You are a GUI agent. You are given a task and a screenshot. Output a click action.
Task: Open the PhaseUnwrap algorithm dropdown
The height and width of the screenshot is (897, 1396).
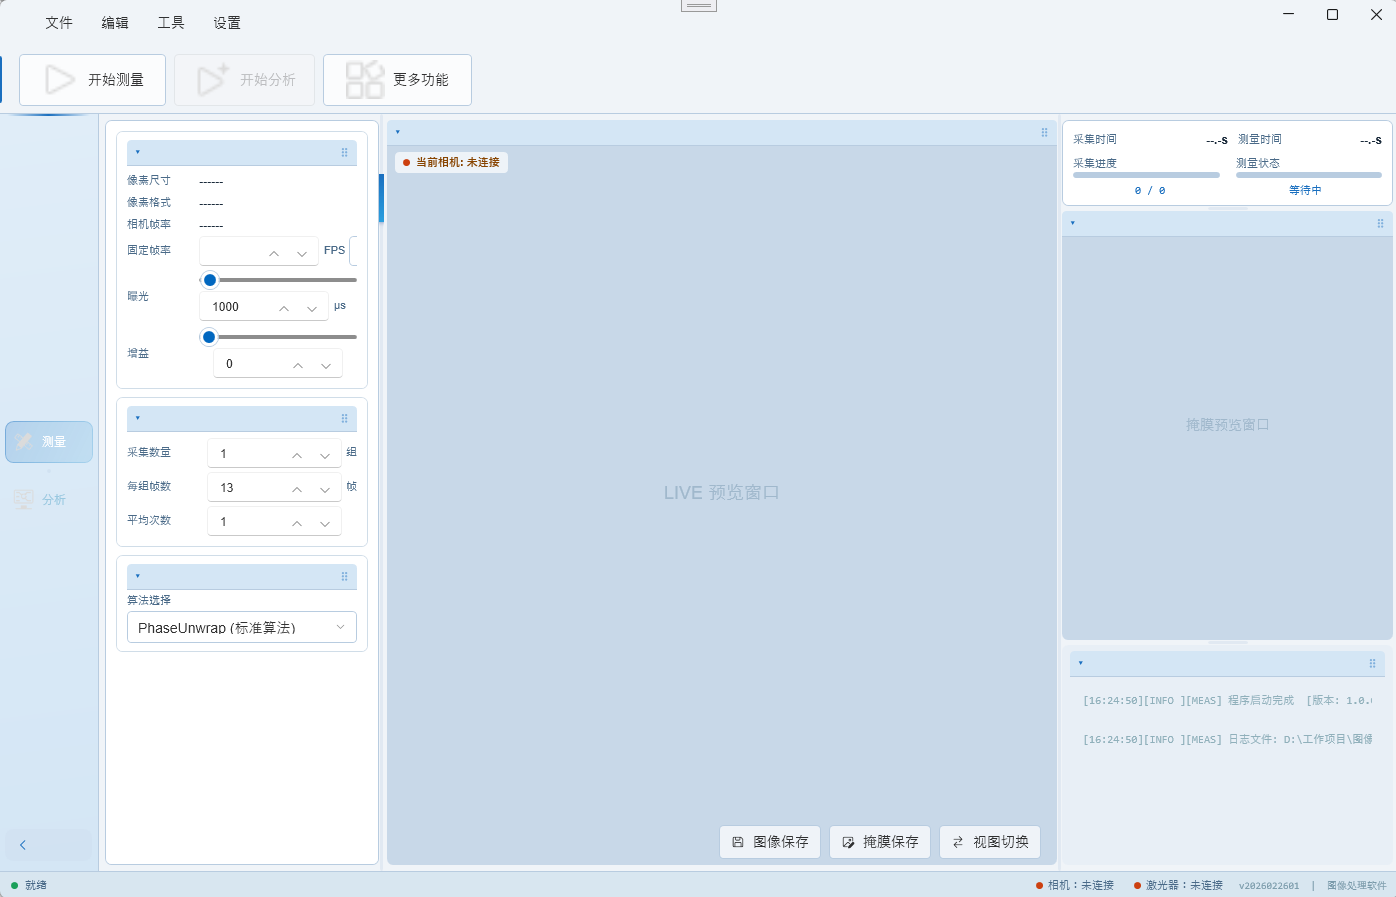tap(242, 628)
